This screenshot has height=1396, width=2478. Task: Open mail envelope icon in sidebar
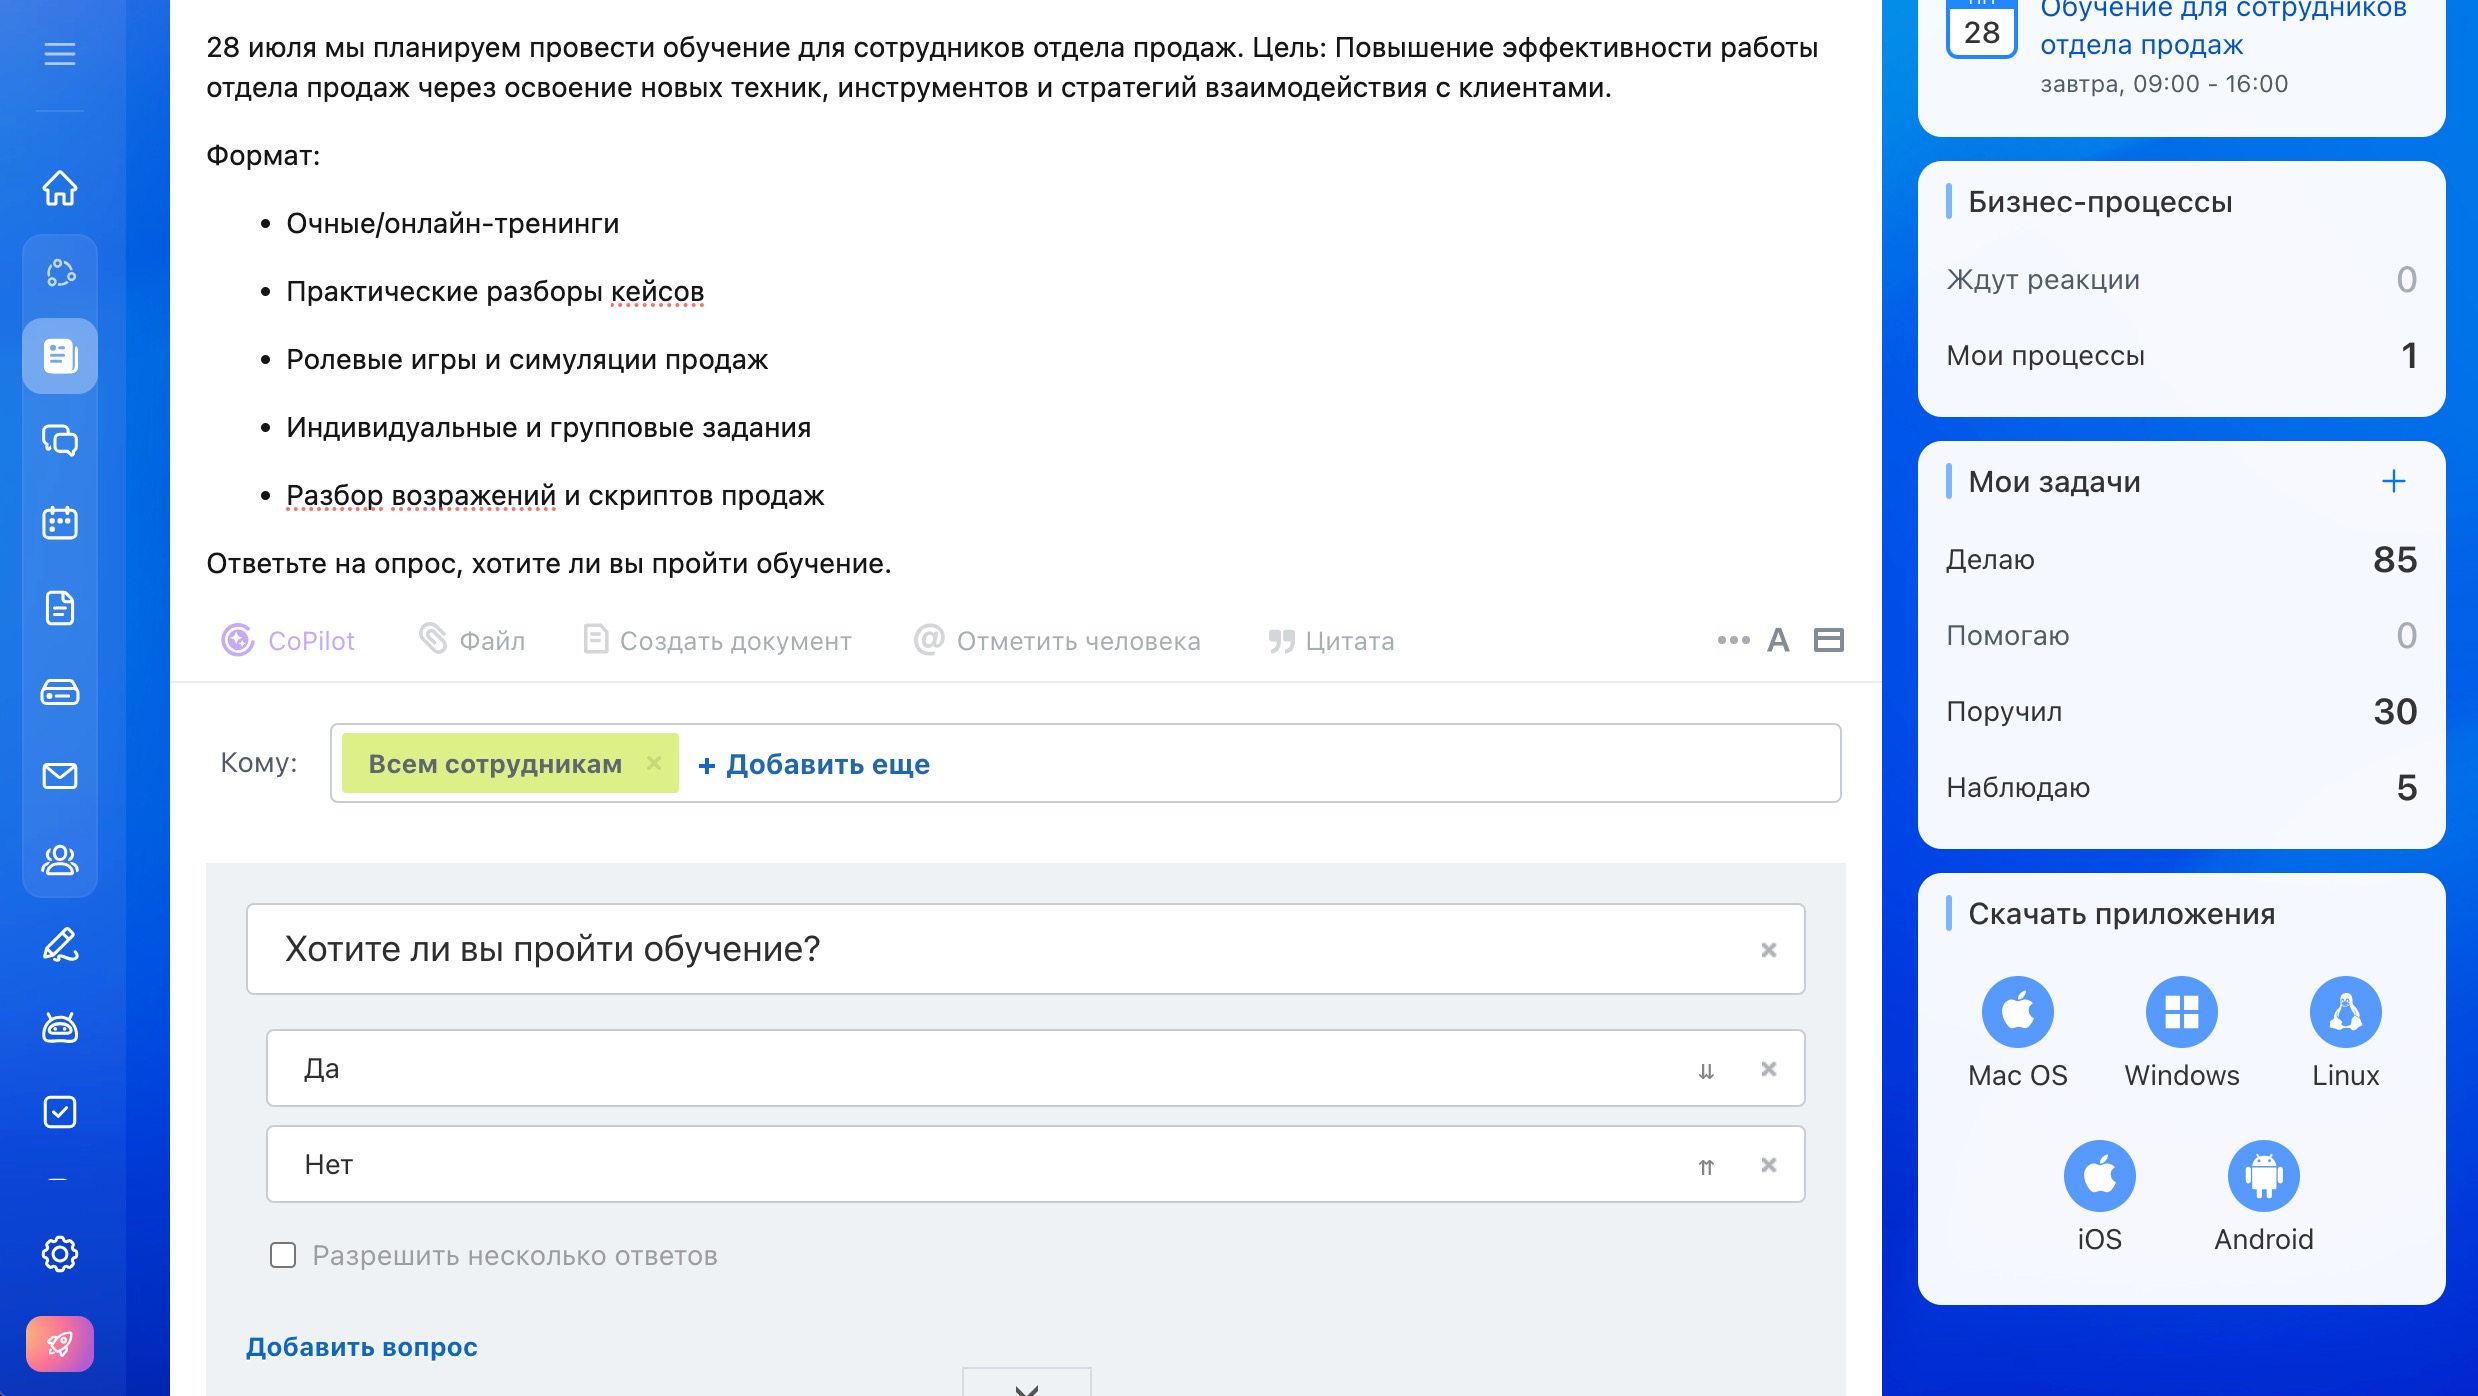(x=60, y=776)
